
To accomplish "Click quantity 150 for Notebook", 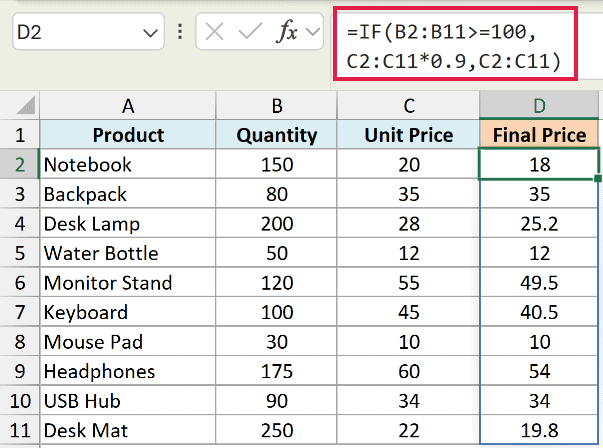I will 277,164.
